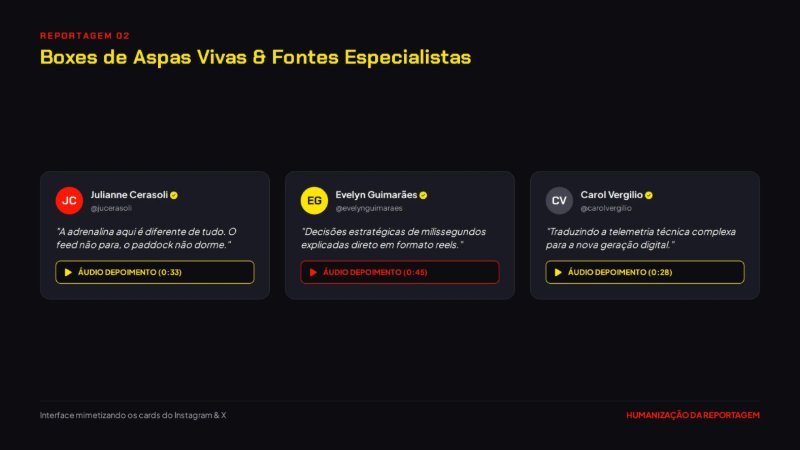Open the @carolvergilio handle

point(606,208)
